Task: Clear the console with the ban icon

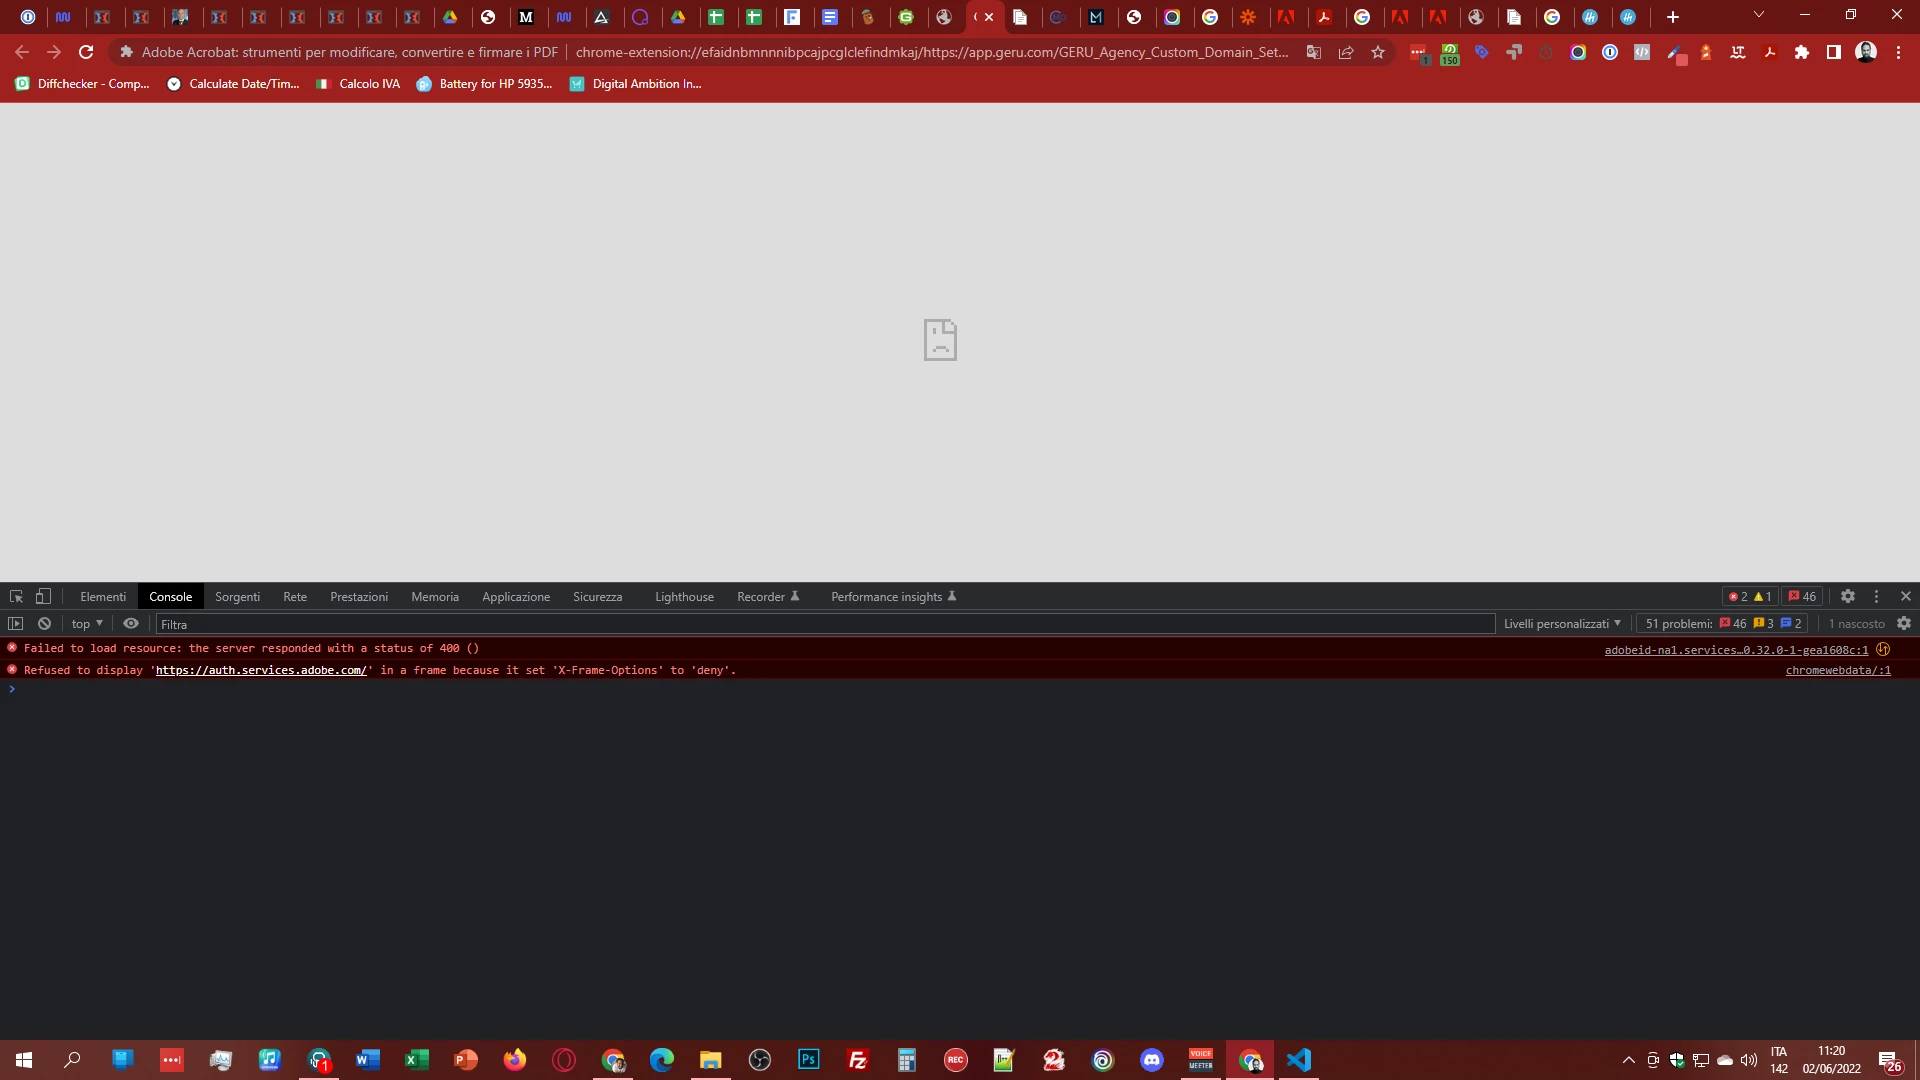Action: (x=44, y=623)
